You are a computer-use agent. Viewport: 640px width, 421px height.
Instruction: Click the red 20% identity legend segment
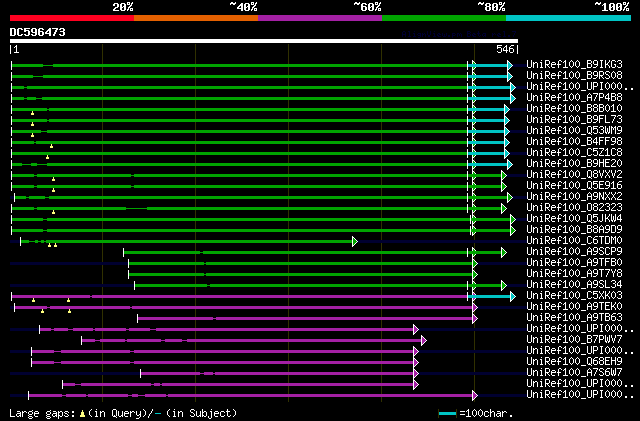pos(72,18)
